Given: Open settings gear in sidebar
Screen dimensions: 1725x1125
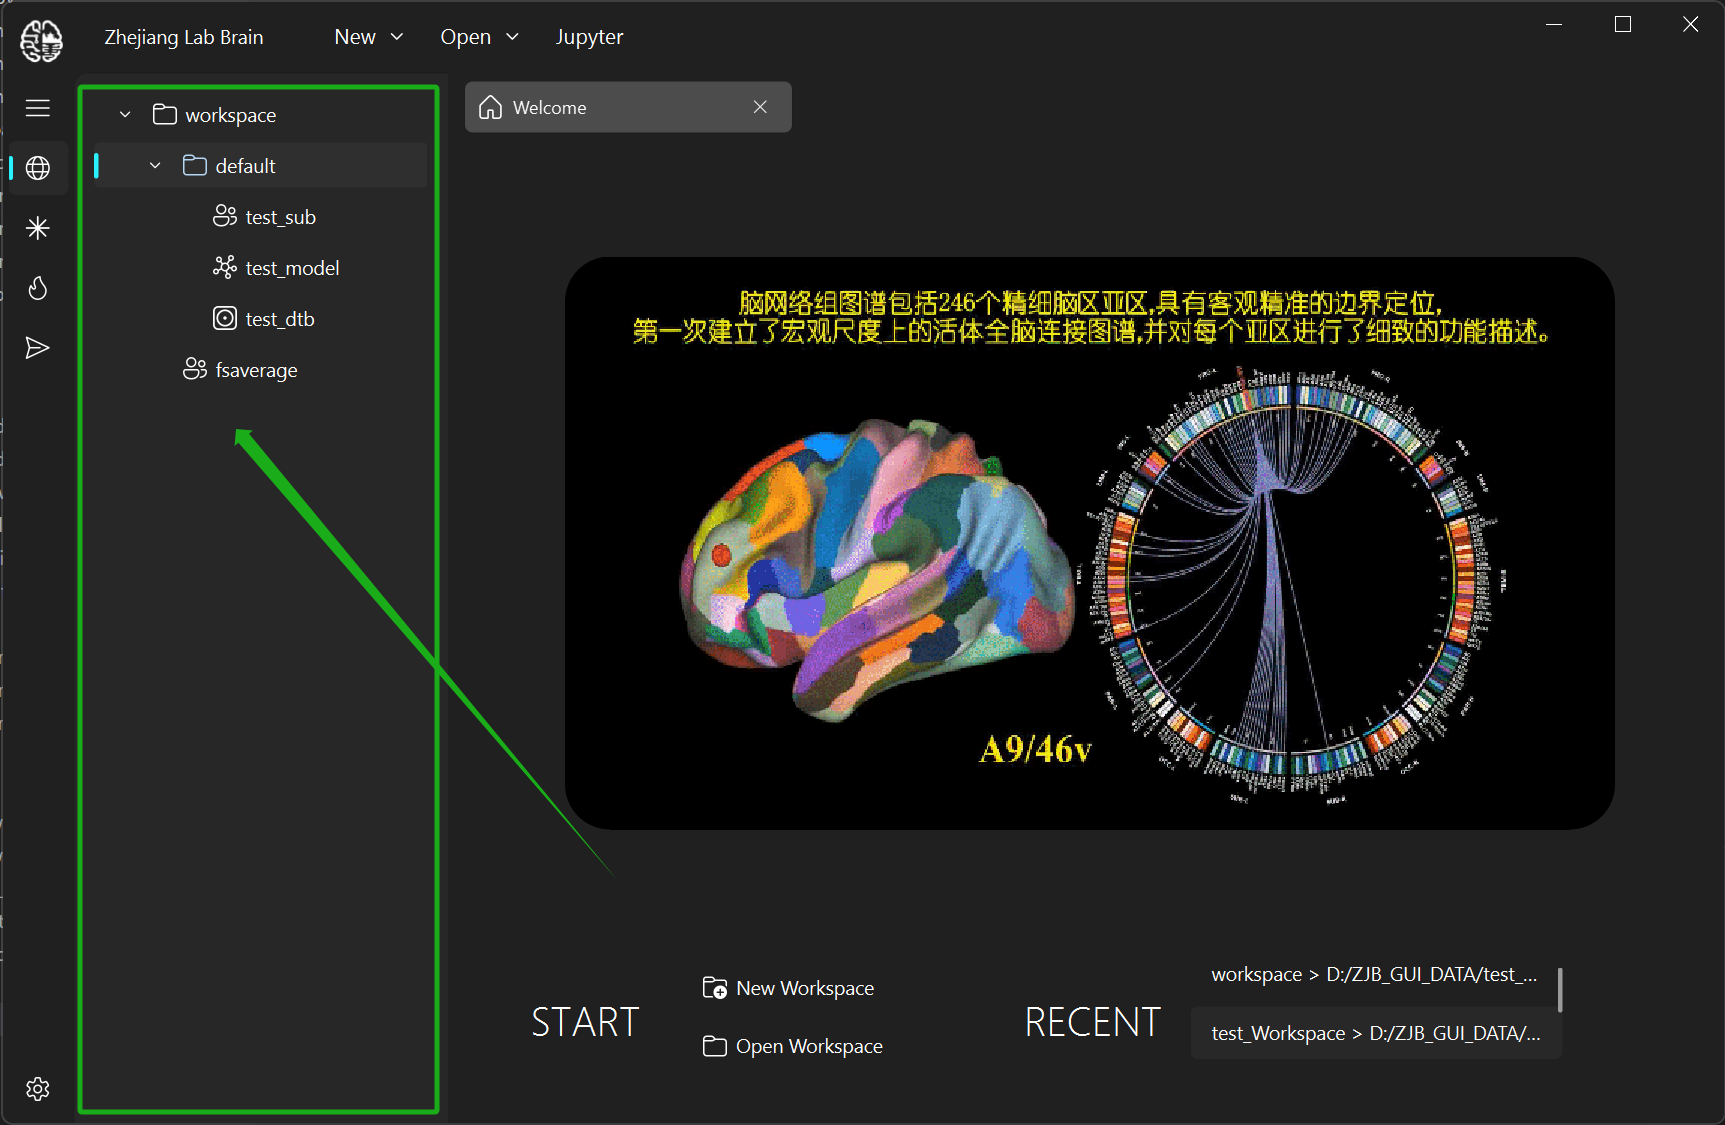Looking at the screenshot, I should pos(38,1089).
